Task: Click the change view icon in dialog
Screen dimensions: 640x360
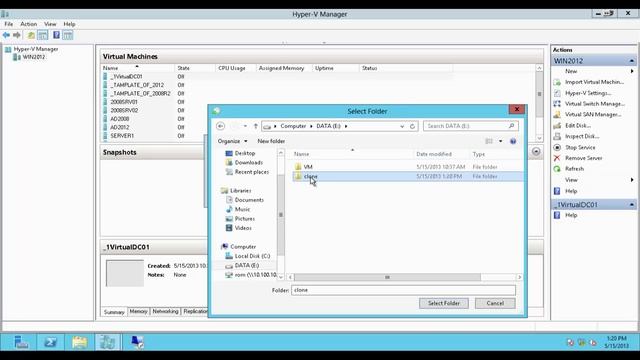Action: [489, 141]
